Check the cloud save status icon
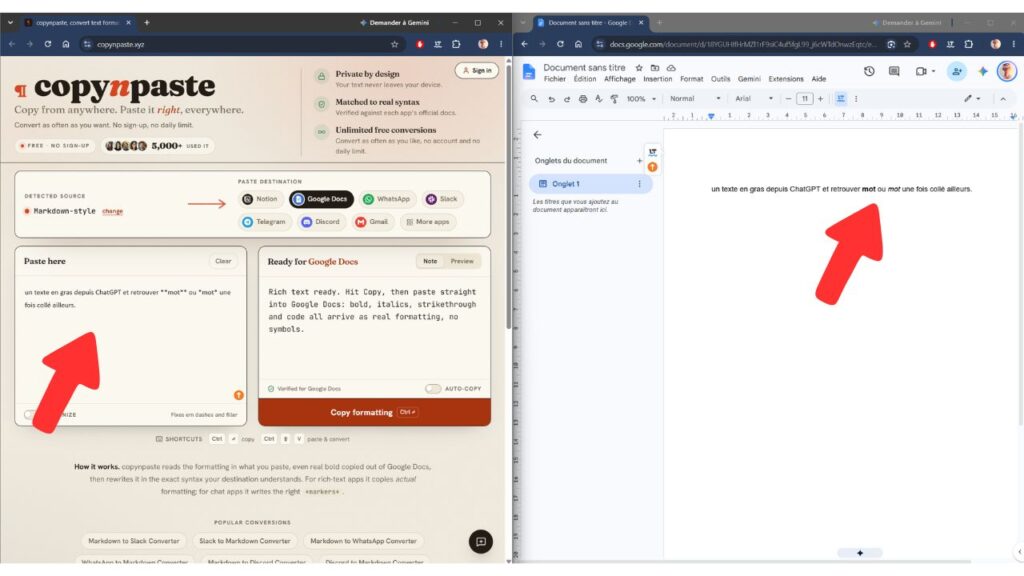This screenshot has height=576, width=1024. pyautogui.click(x=671, y=67)
